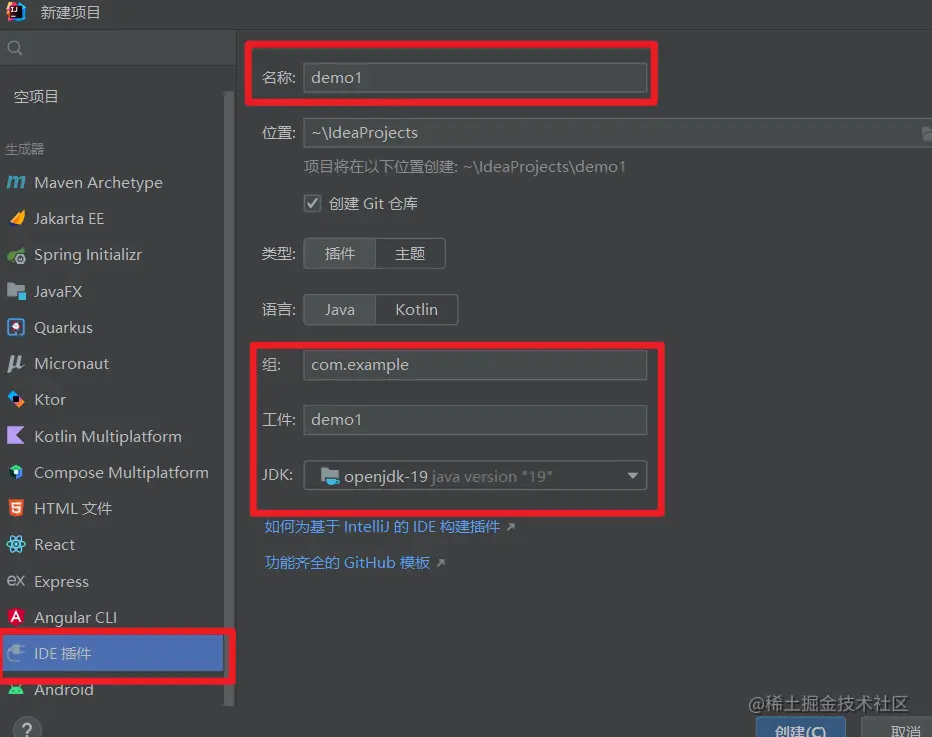932x737 pixels.
Task: Click the 新建项目 dialog title text
Action: pyautogui.click(x=70, y=12)
